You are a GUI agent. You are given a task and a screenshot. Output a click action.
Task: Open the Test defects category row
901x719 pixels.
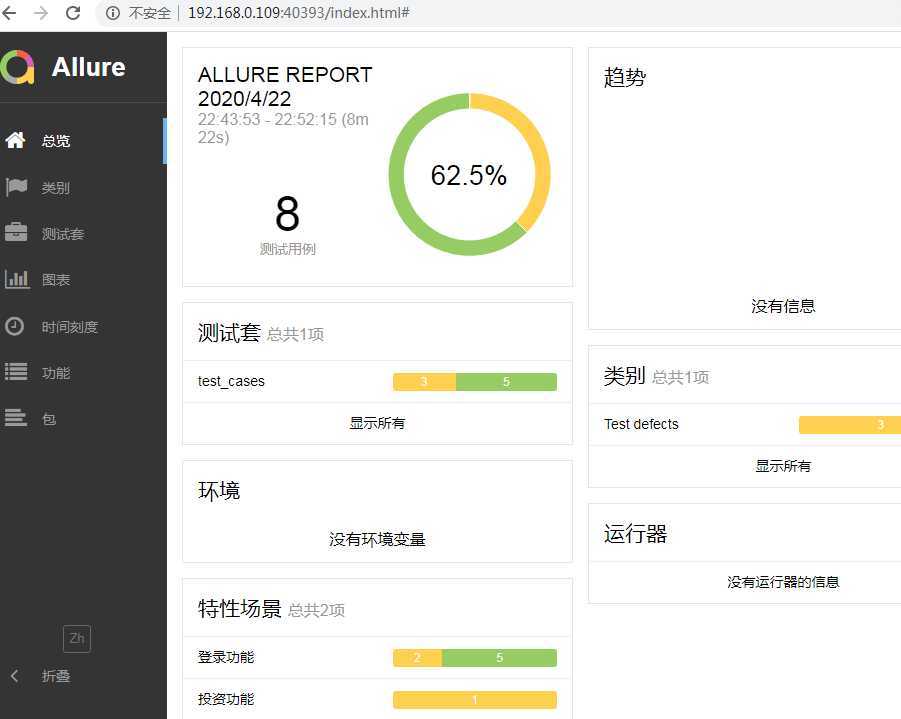pos(745,425)
